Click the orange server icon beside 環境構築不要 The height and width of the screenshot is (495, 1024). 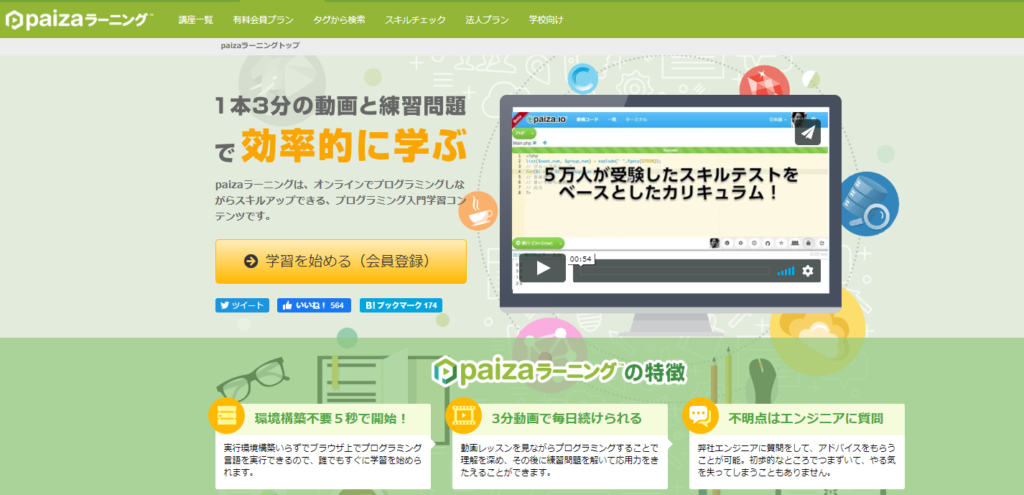click(226, 416)
